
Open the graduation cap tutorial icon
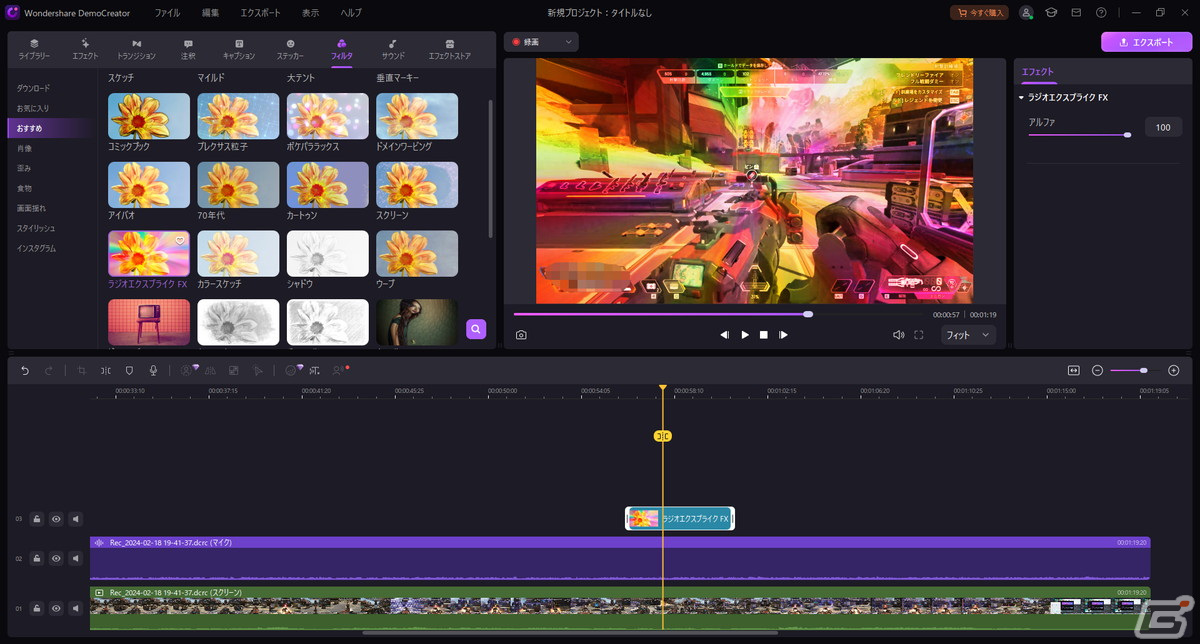point(1052,13)
